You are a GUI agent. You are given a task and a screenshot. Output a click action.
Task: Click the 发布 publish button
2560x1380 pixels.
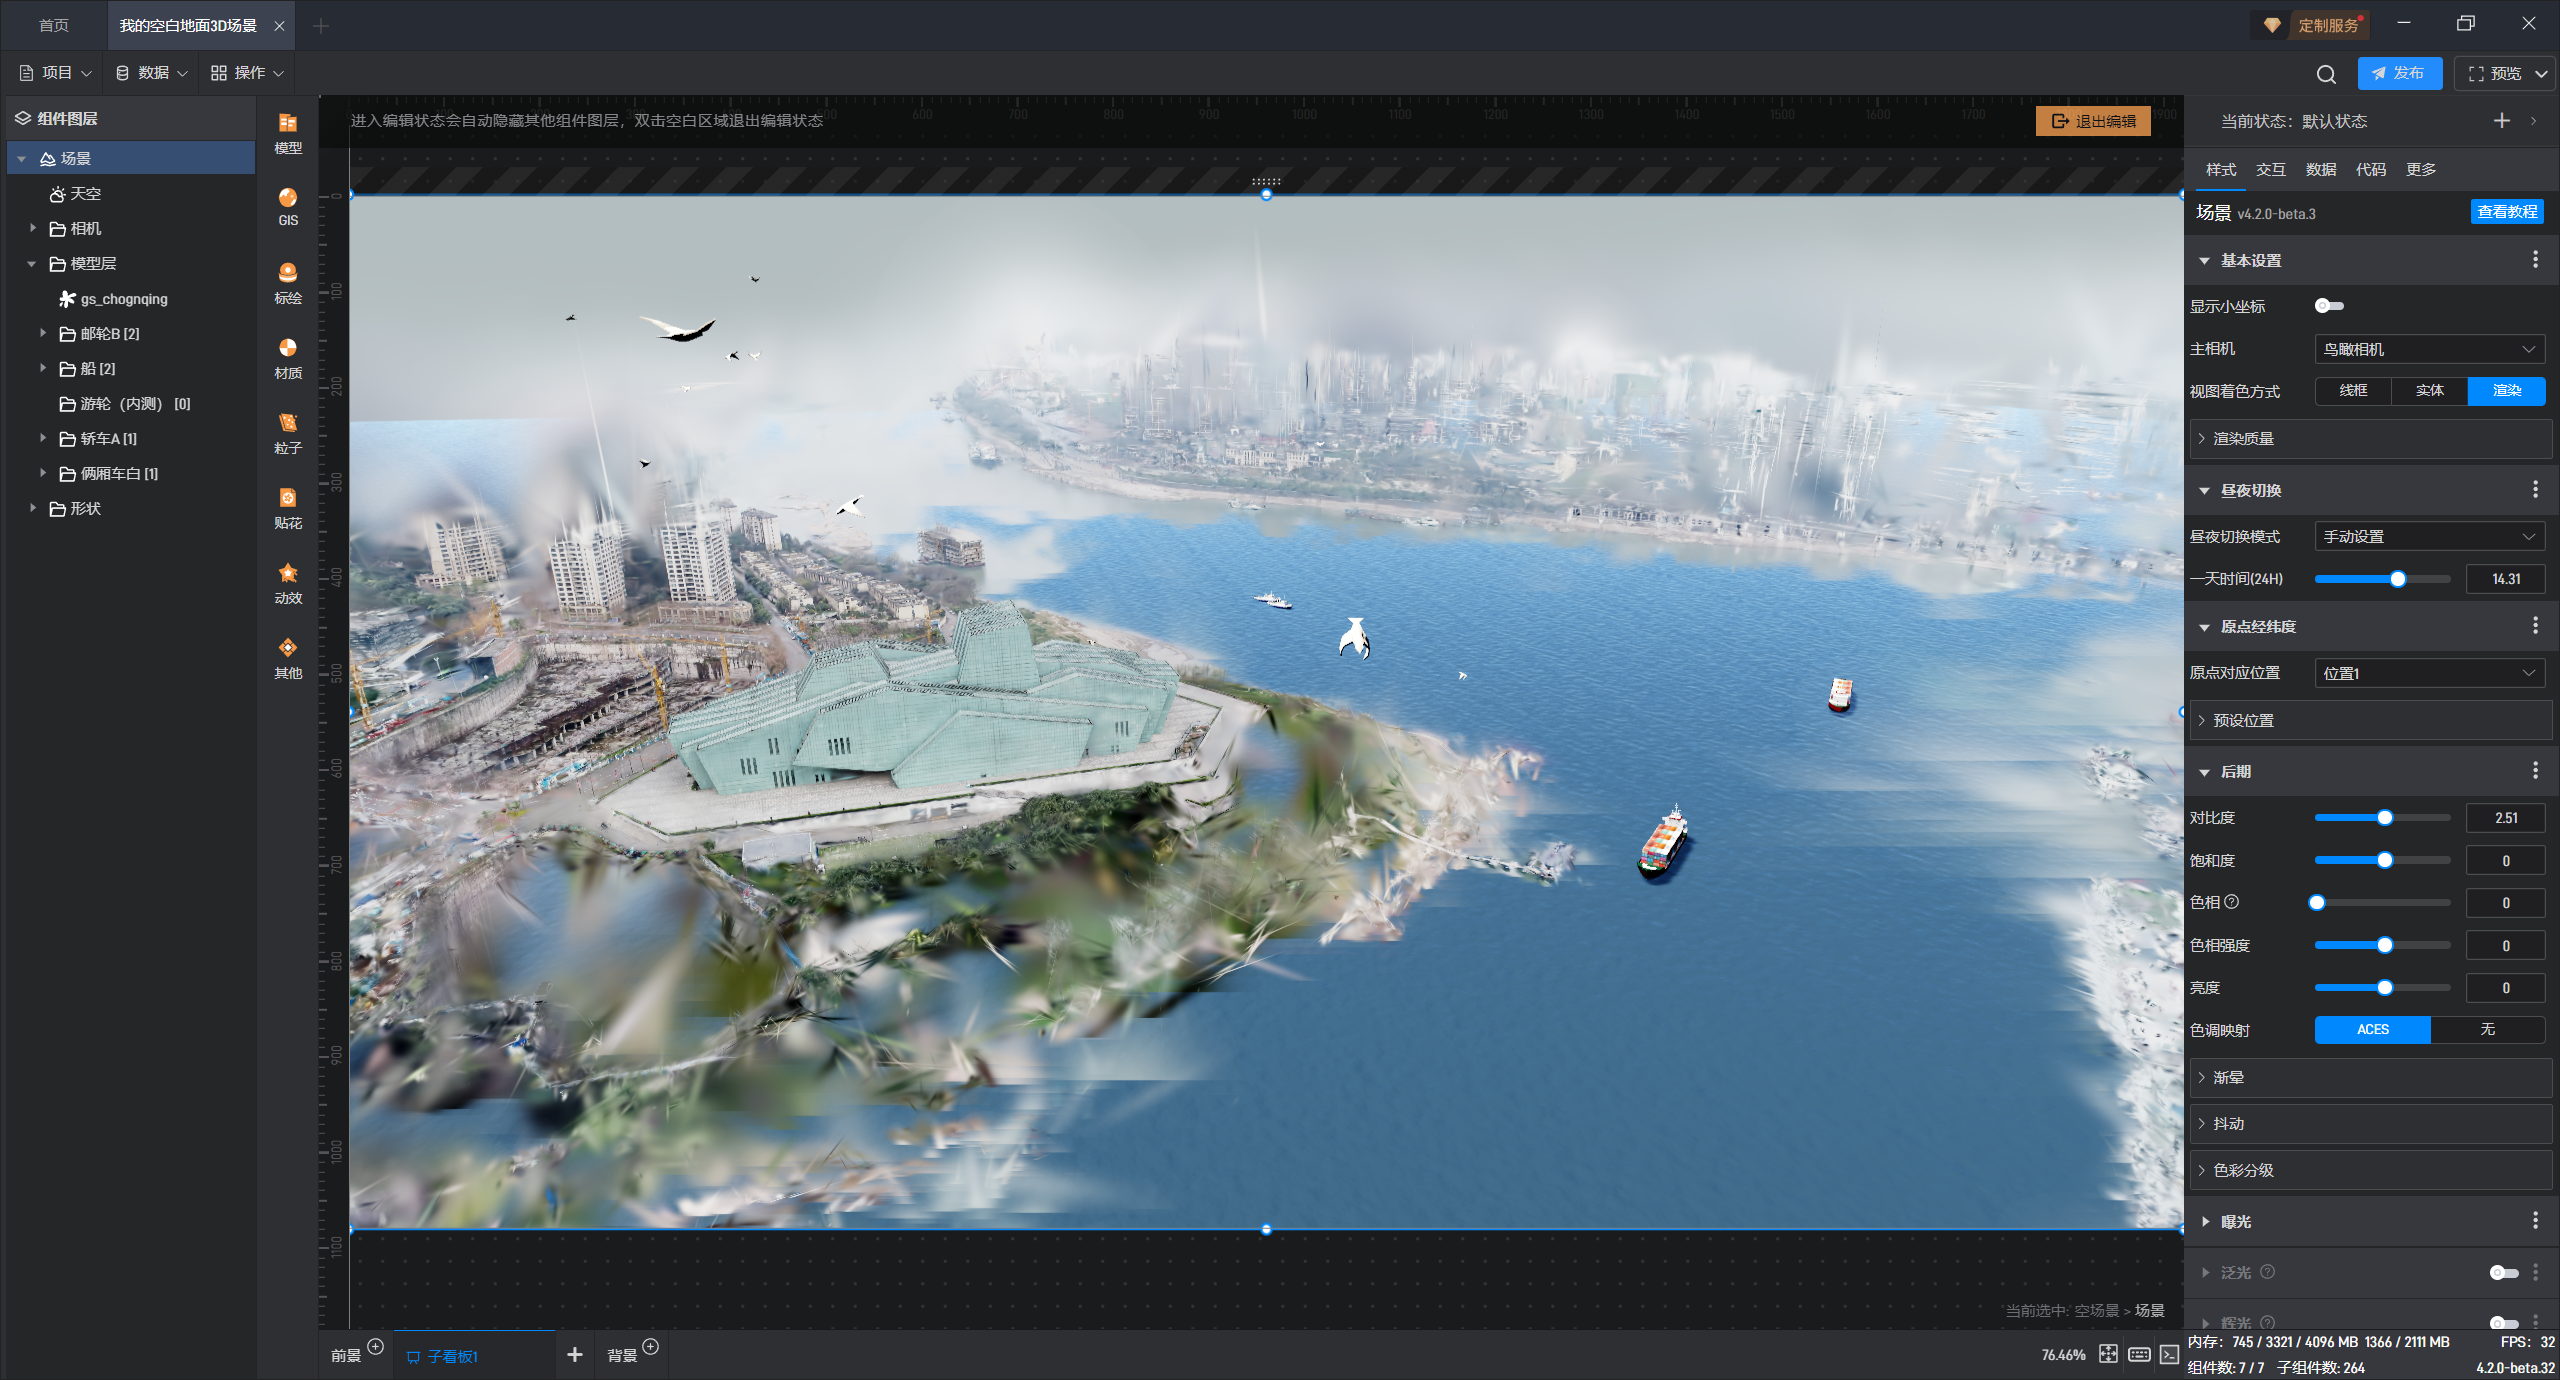2398,73
